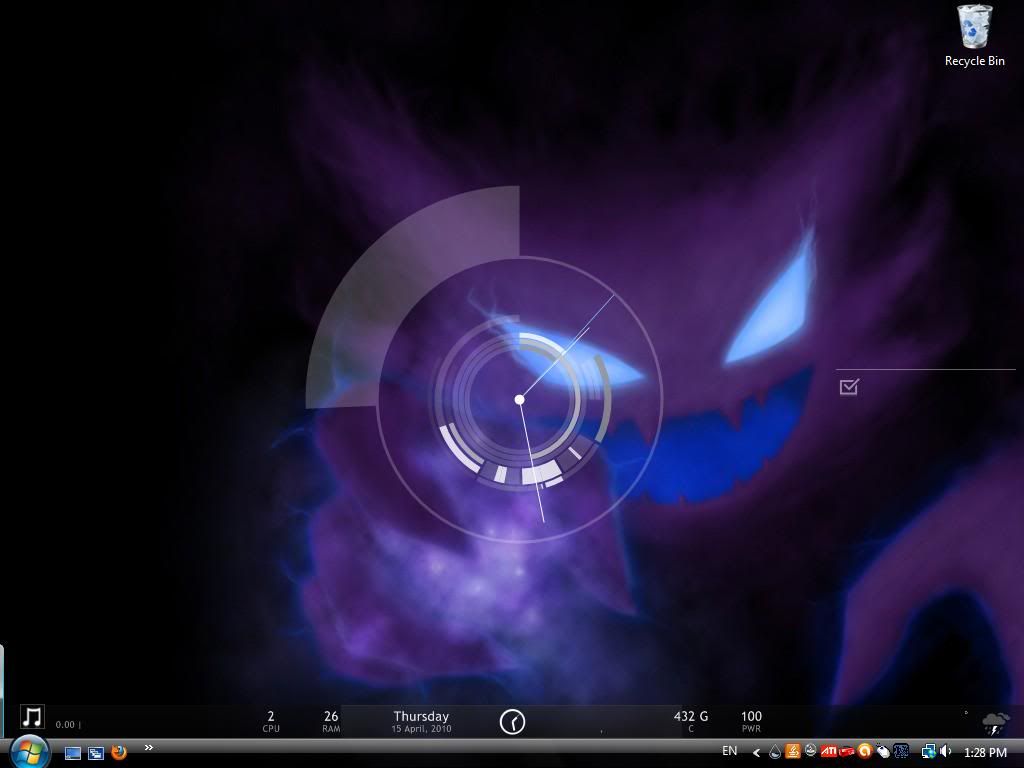Click the volume speaker tray icon
This screenshot has width=1024, height=768.
click(945, 751)
